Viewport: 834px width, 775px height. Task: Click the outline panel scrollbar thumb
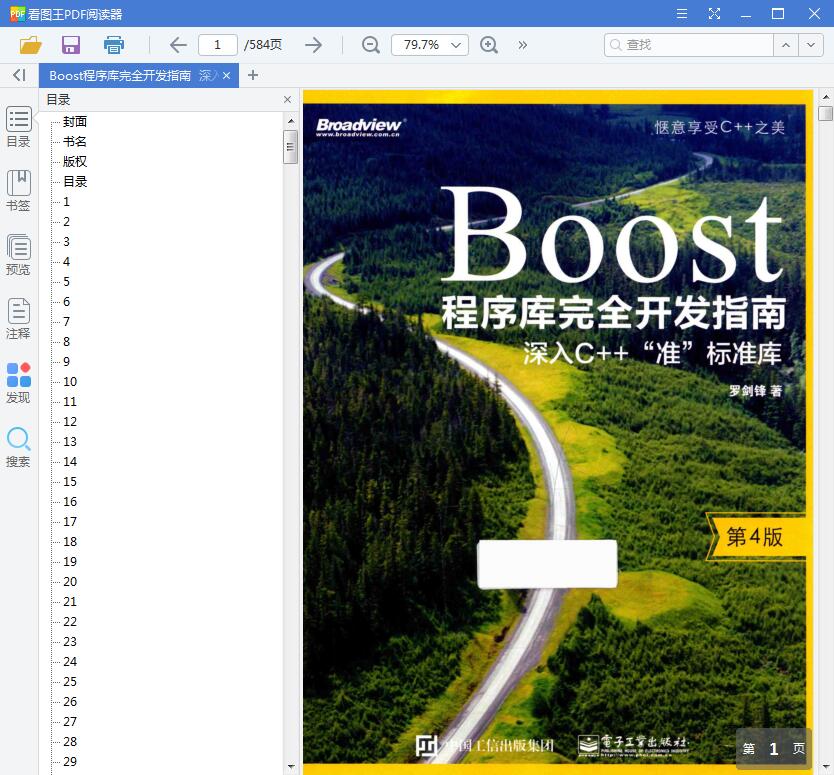[290, 147]
